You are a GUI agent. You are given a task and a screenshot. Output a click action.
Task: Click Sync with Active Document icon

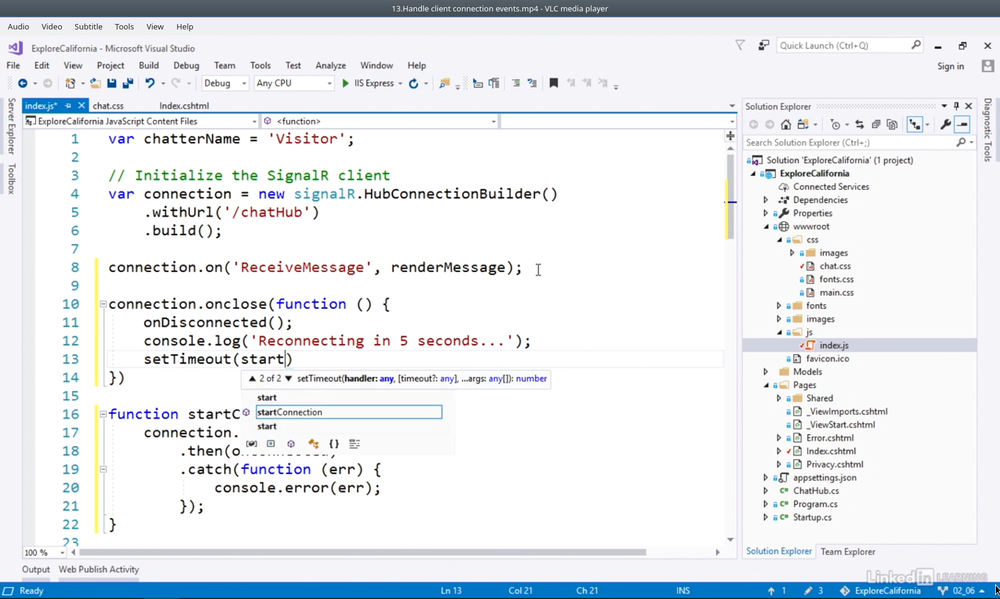860,125
